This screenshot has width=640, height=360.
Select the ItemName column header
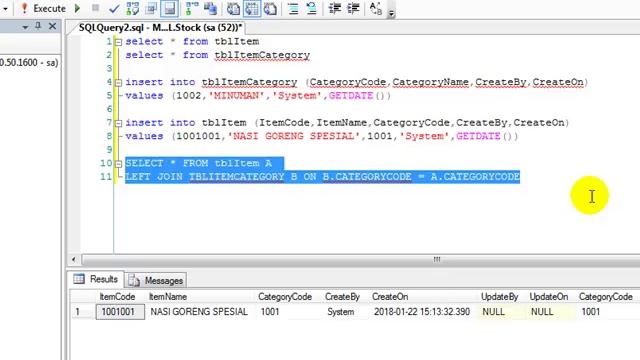click(168, 297)
